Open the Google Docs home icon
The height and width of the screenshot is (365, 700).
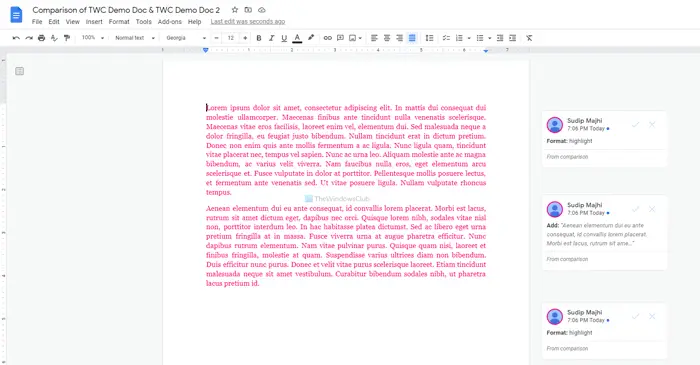(16, 15)
